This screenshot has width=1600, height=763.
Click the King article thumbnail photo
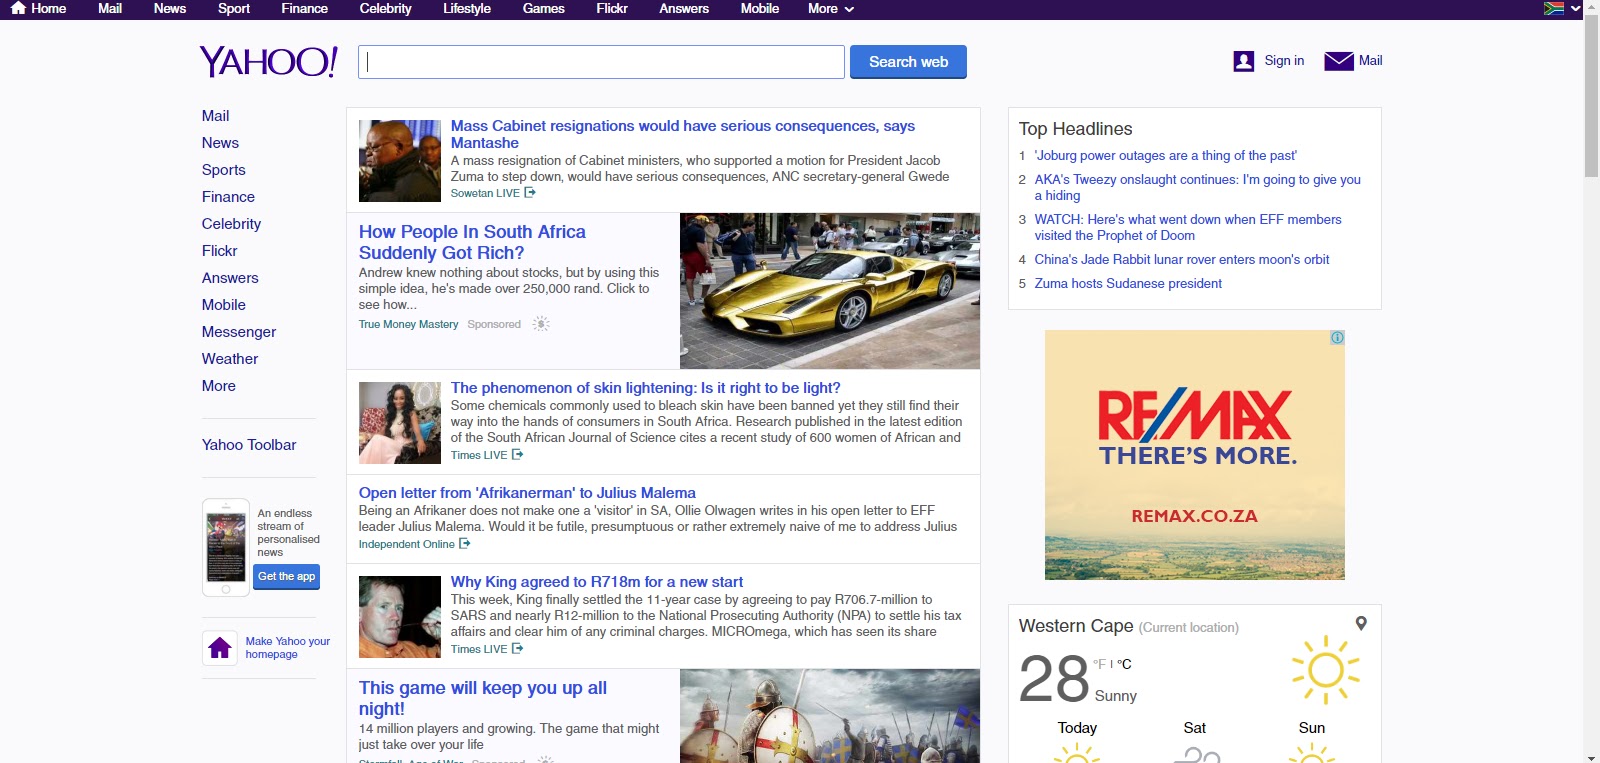(400, 617)
